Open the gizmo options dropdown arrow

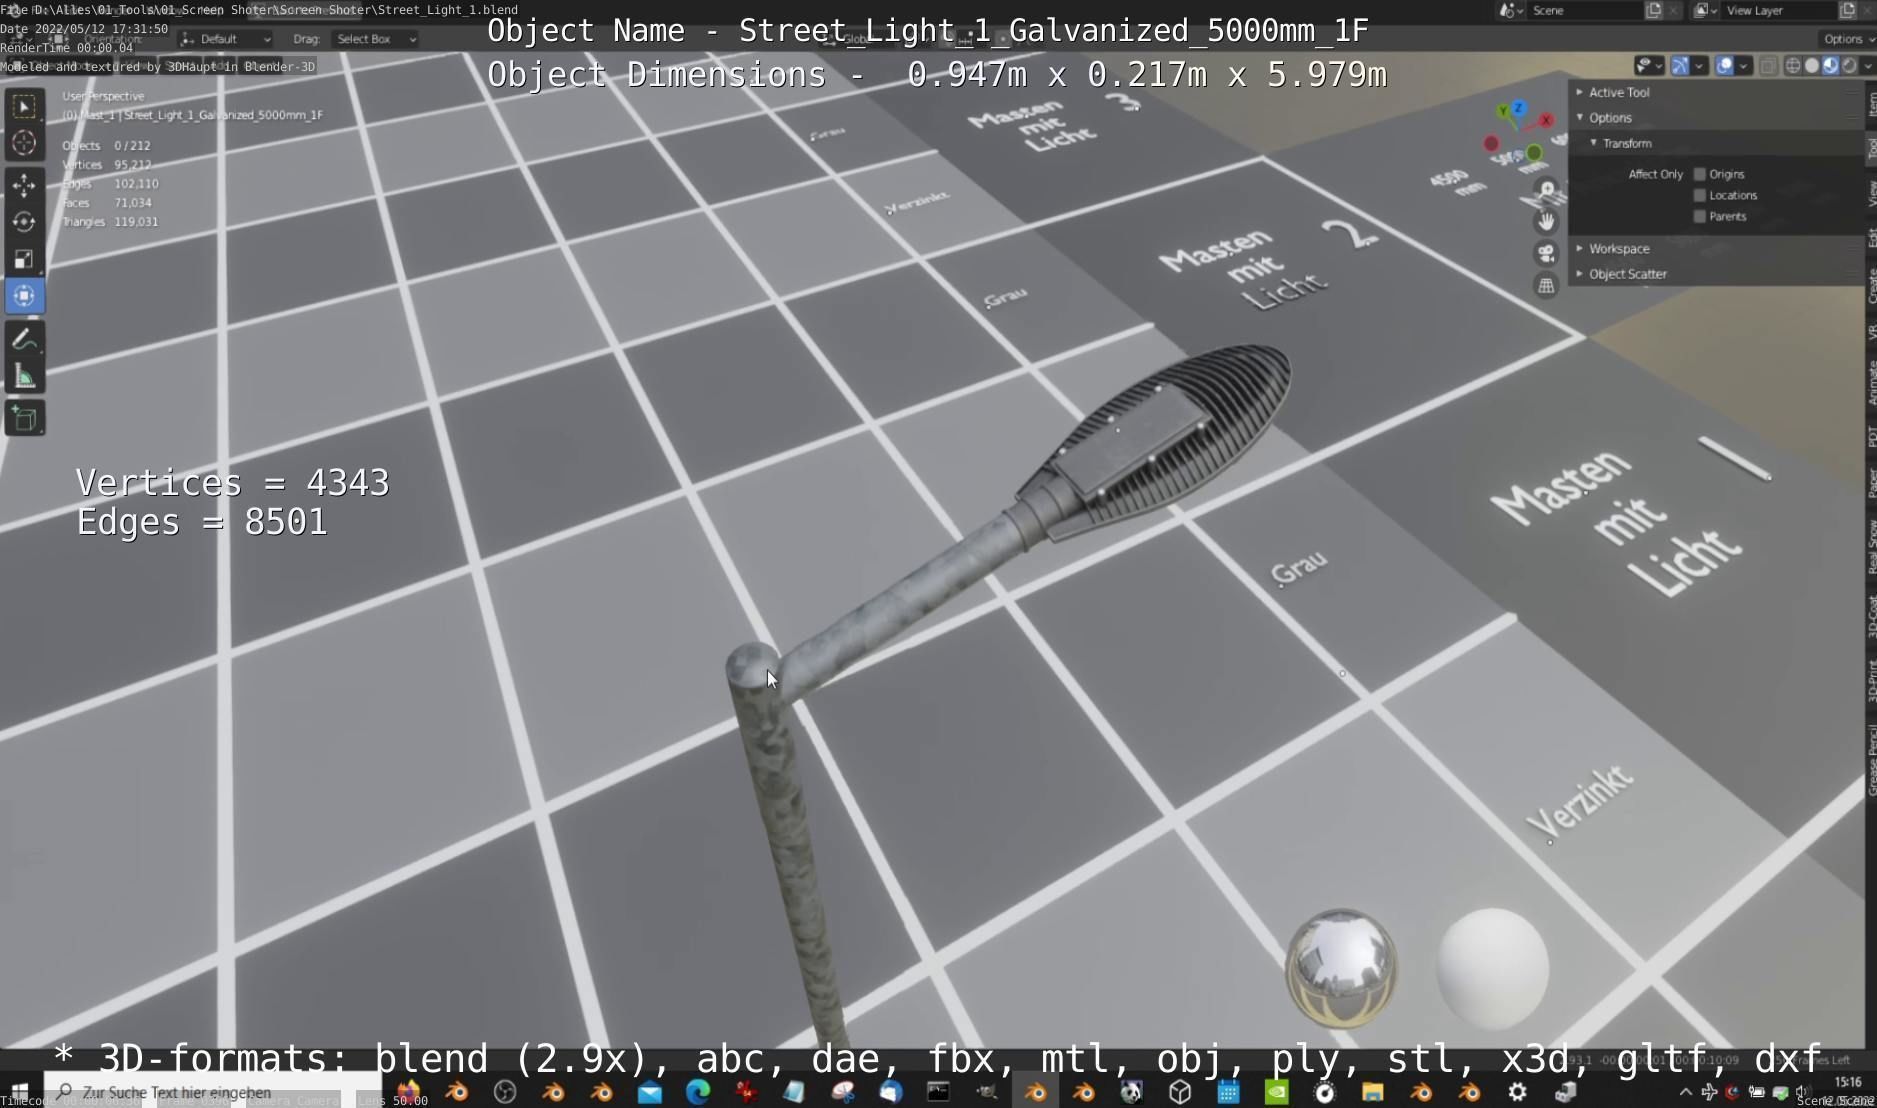click(1699, 66)
